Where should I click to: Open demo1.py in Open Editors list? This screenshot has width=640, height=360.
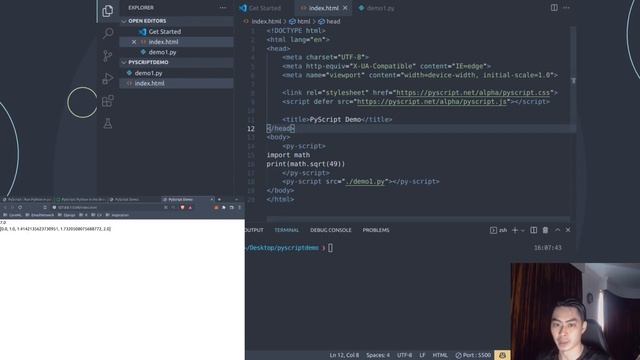click(176, 52)
